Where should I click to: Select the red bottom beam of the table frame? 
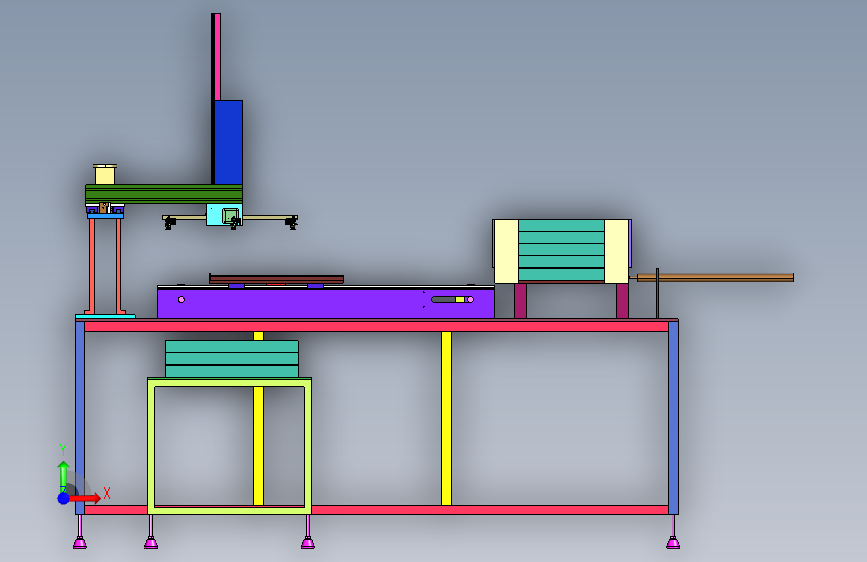(x=489, y=510)
